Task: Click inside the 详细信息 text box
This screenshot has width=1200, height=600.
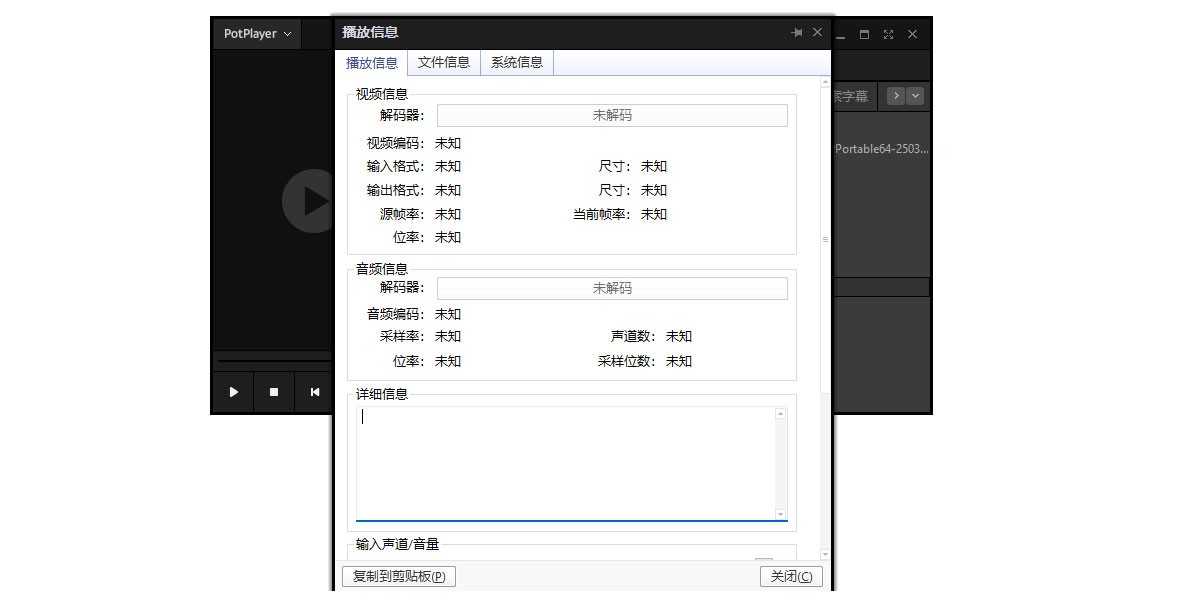Action: tap(565, 463)
